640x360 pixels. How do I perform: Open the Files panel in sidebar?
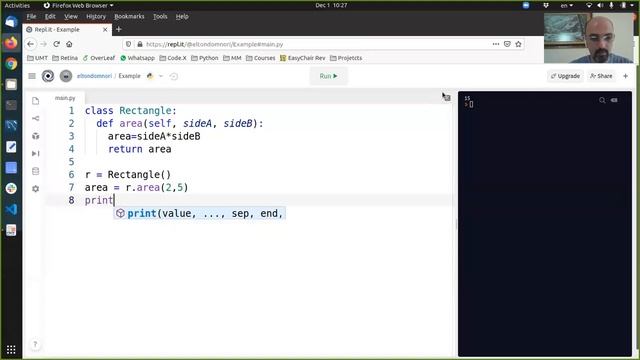pyautogui.click(x=36, y=101)
